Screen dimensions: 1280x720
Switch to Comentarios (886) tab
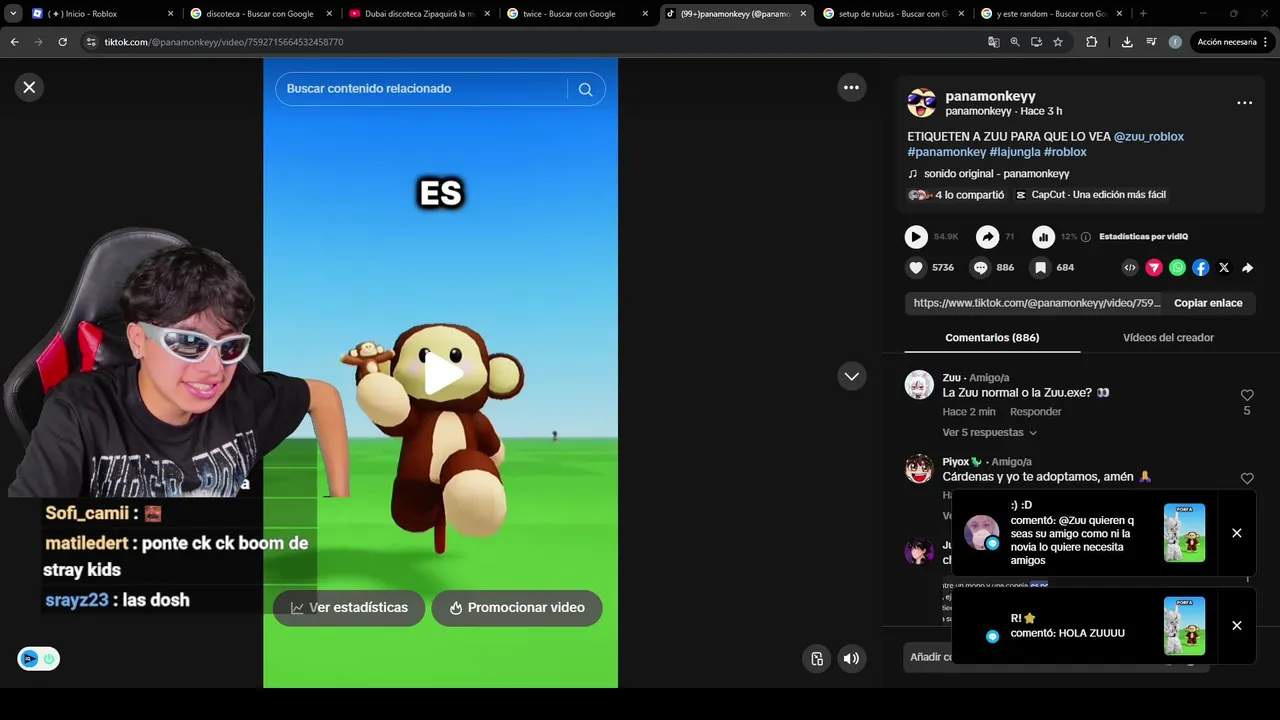click(x=992, y=338)
